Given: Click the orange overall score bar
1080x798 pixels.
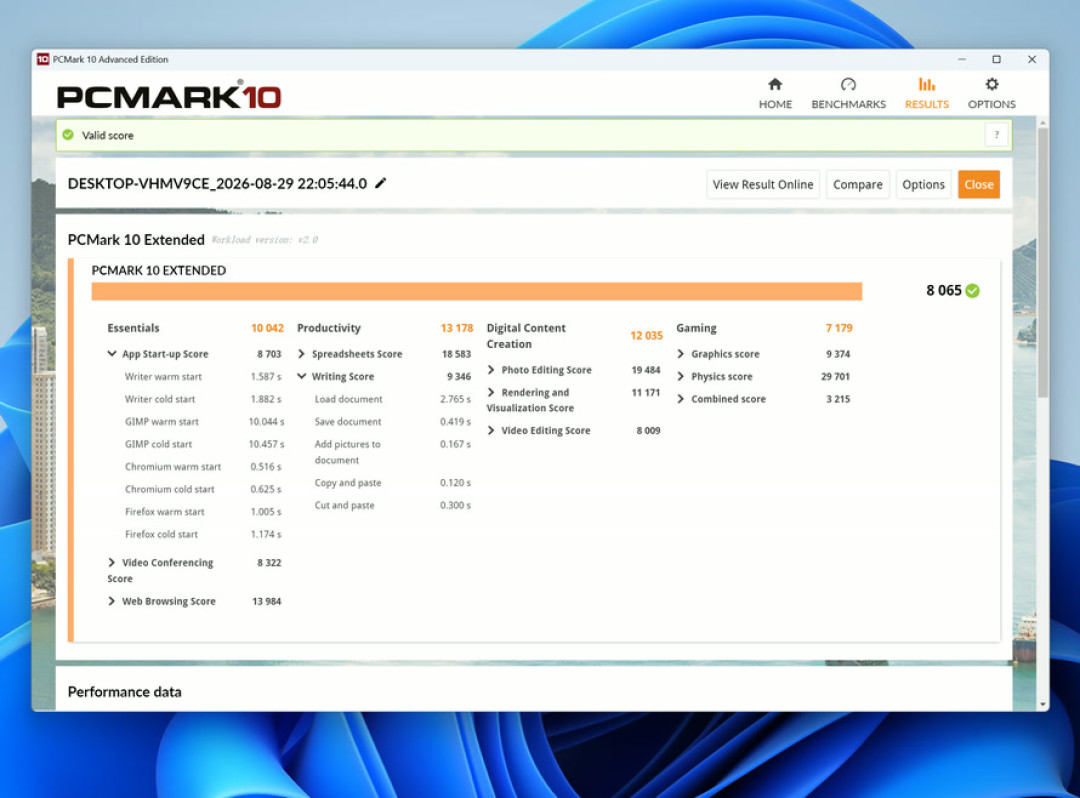Looking at the screenshot, I should (477, 291).
